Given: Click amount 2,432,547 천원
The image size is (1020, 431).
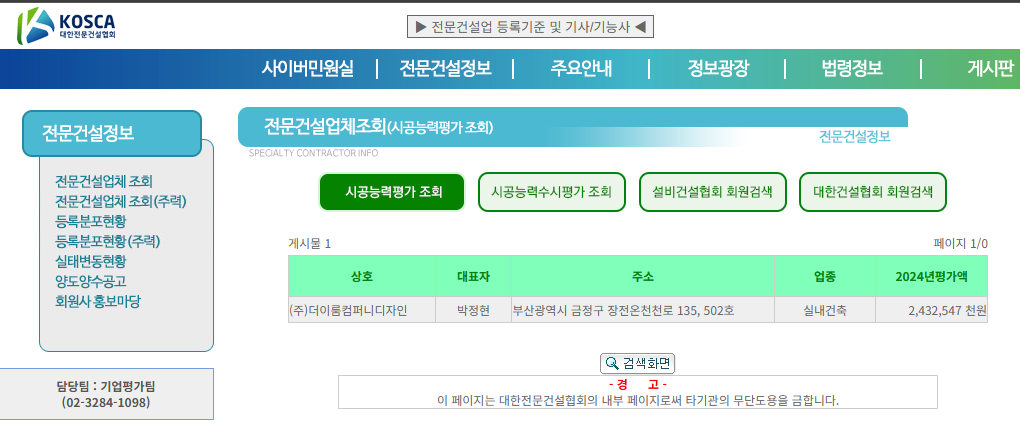Looking at the screenshot, I should (x=948, y=310).
